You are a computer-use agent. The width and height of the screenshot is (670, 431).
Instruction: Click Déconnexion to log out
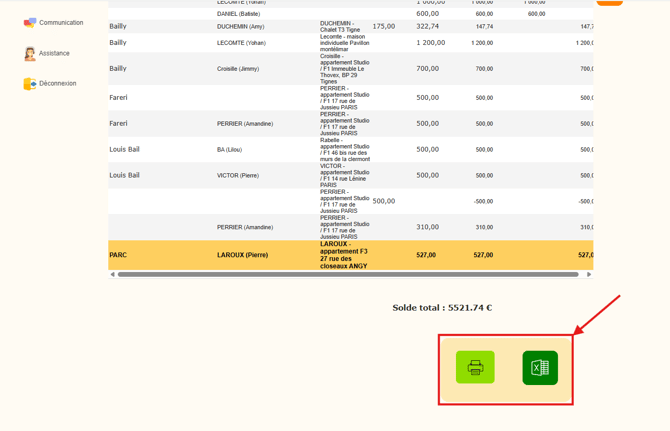click(58, 83)
